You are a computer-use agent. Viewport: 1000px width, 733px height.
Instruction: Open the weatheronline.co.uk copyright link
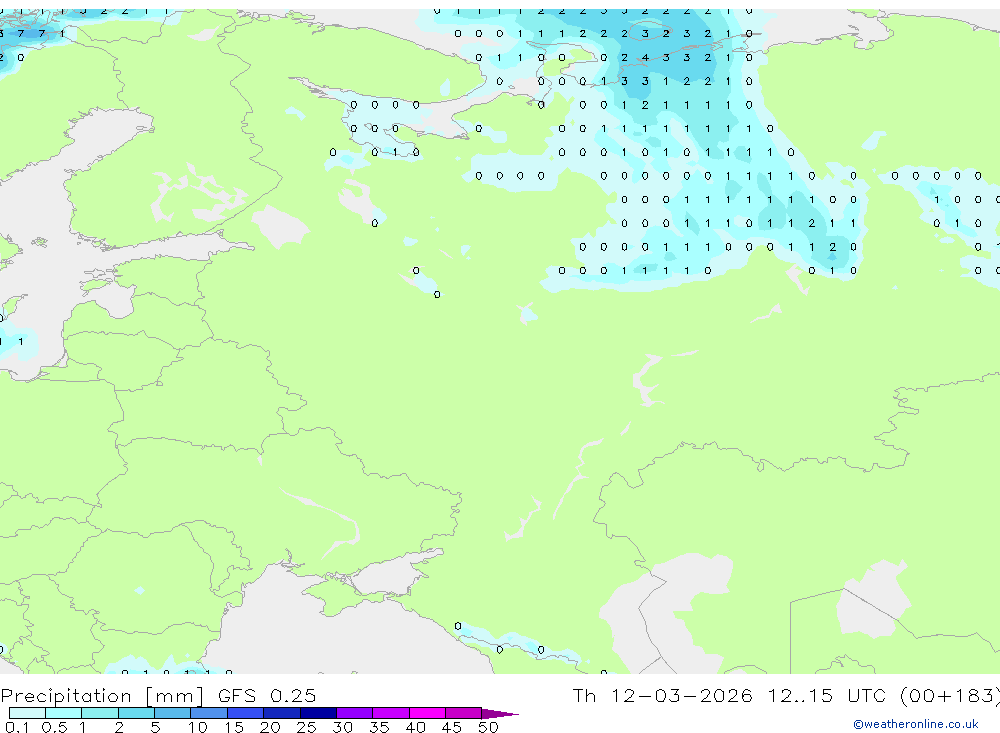pyautogui.click(x=916, y=724)
